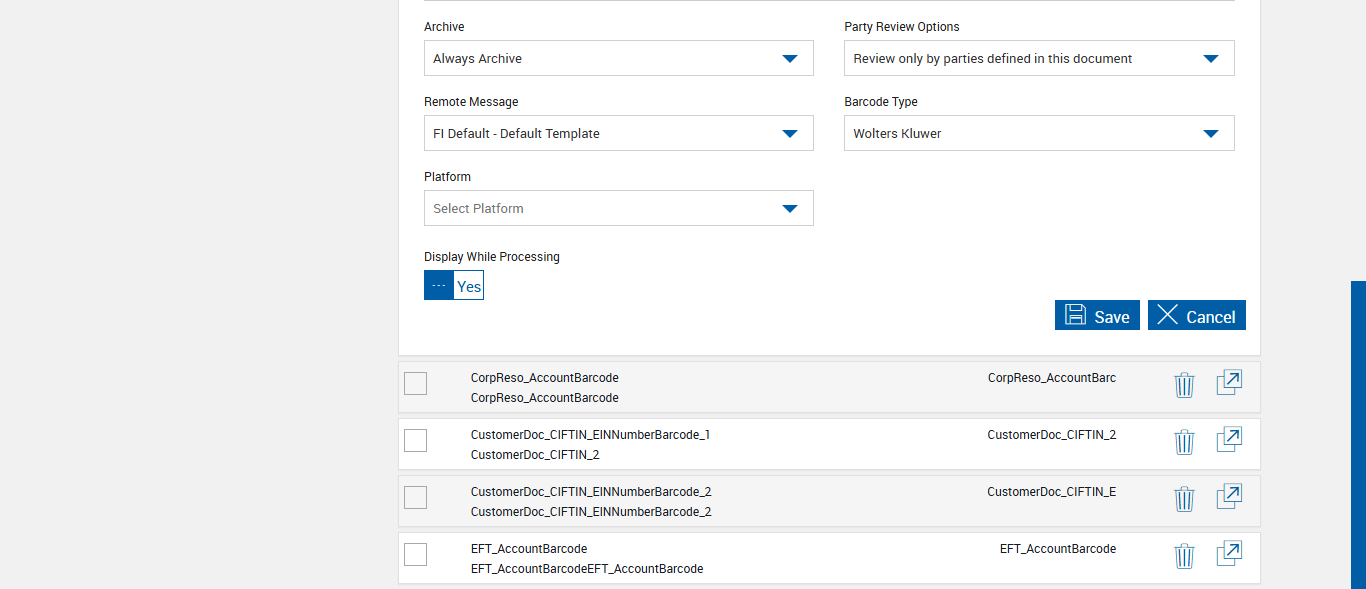
Task: Expand the Remote Message dropdown
Action: 618,133
